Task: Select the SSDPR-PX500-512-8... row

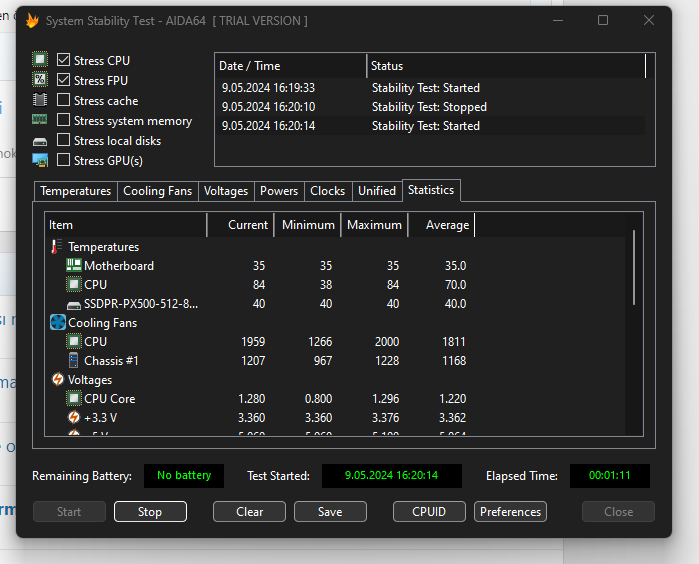Action: pyautogui.click(x=337, y=304)
